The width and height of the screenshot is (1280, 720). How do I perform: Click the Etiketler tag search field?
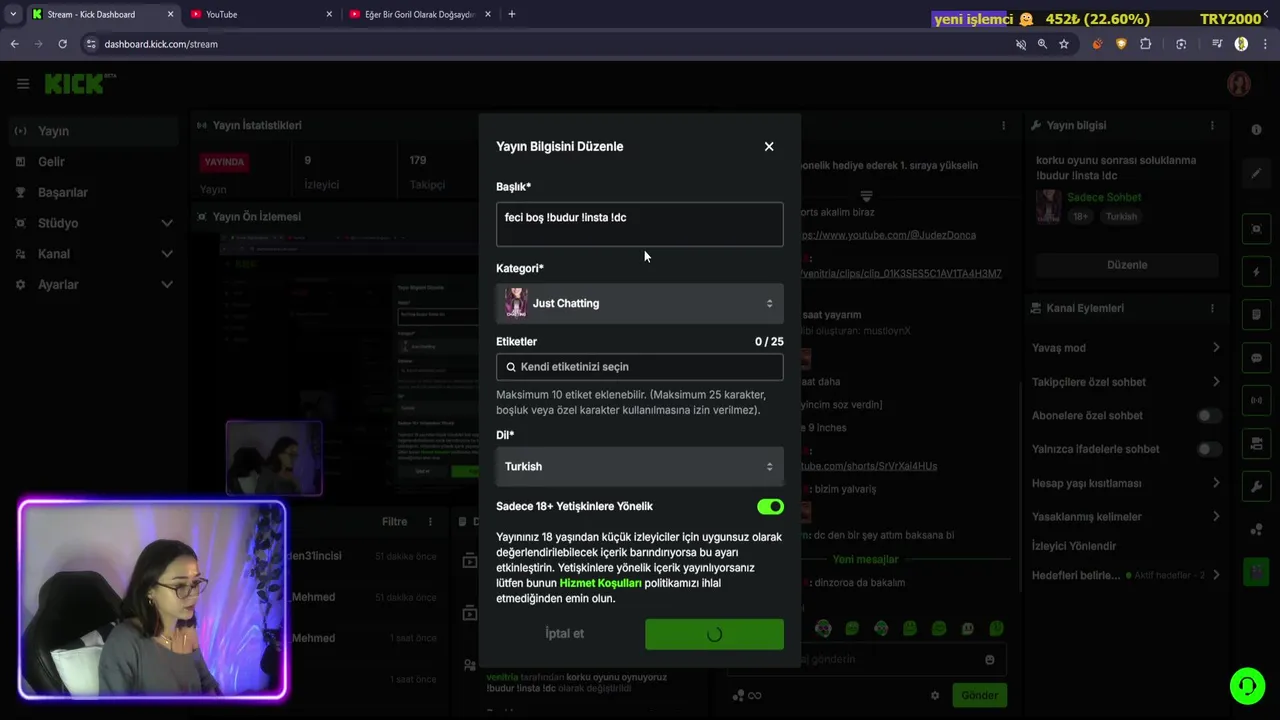coord(639,367)
